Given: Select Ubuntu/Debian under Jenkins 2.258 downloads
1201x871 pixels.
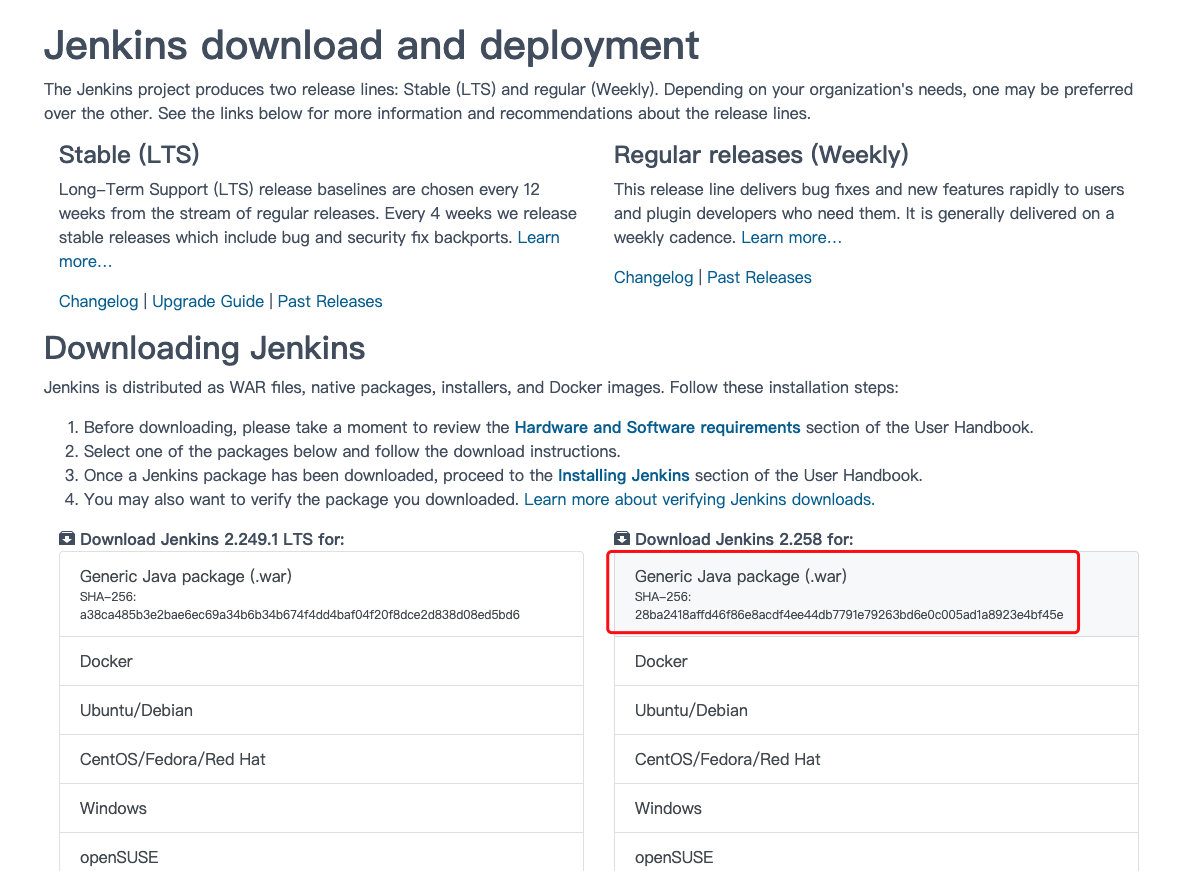Looking at the screenshot, I should coord(876,710).
